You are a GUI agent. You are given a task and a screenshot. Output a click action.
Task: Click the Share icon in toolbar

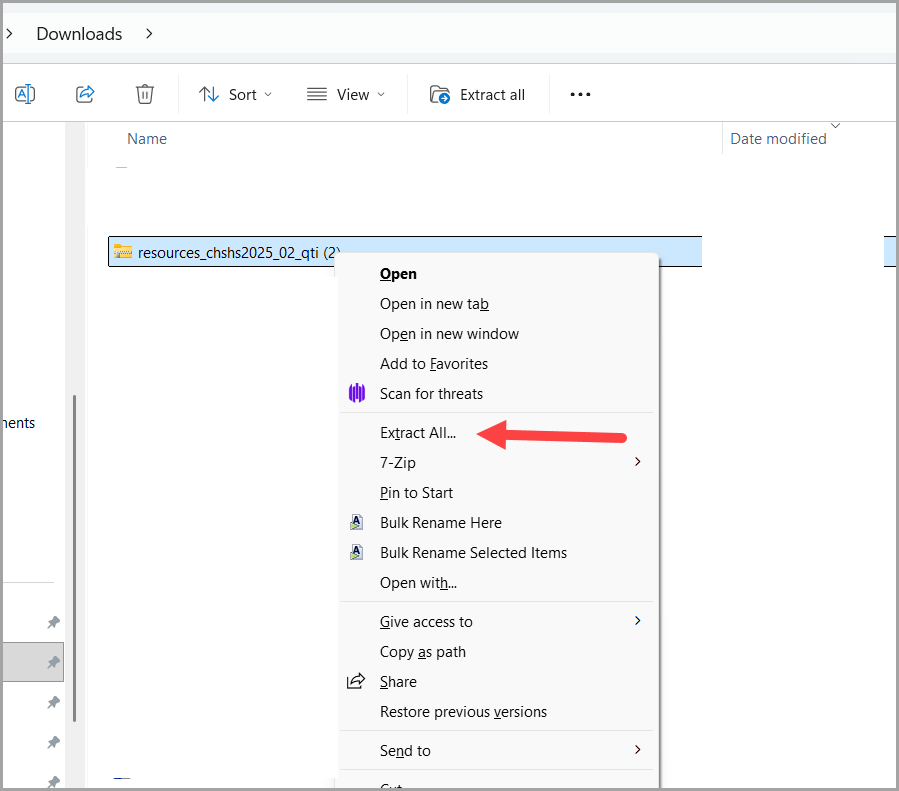point(85,94)
